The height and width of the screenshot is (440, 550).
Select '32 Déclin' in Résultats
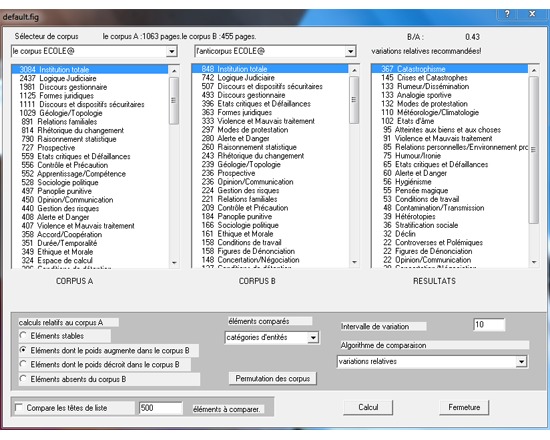click(450, 234)
